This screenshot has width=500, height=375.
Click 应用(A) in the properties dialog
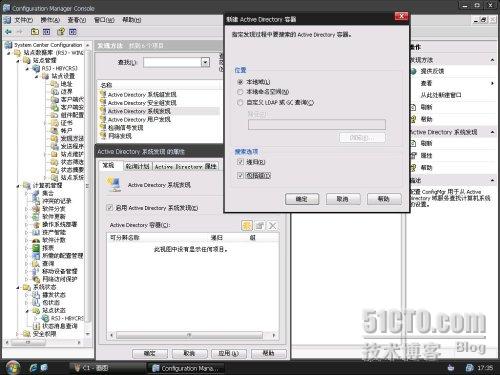pos(229,353)
